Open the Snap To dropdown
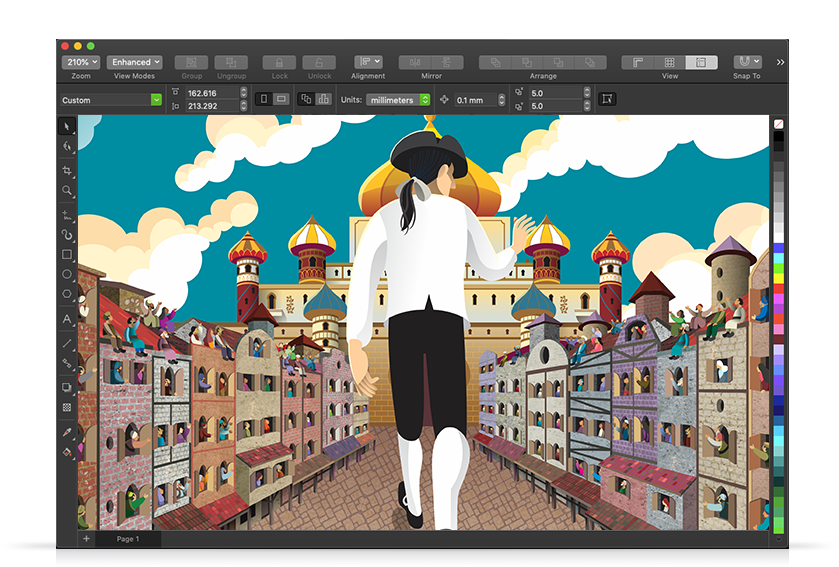 [747, 62]
